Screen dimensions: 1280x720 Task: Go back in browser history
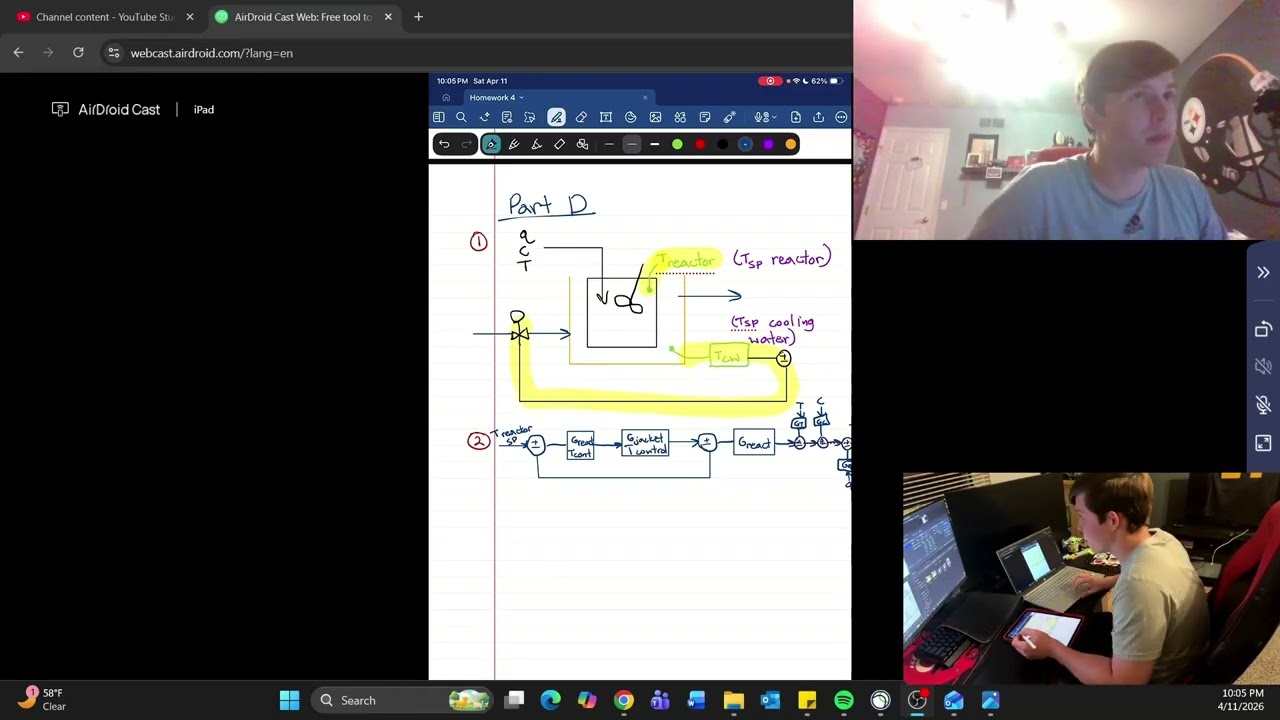(18, 53)
